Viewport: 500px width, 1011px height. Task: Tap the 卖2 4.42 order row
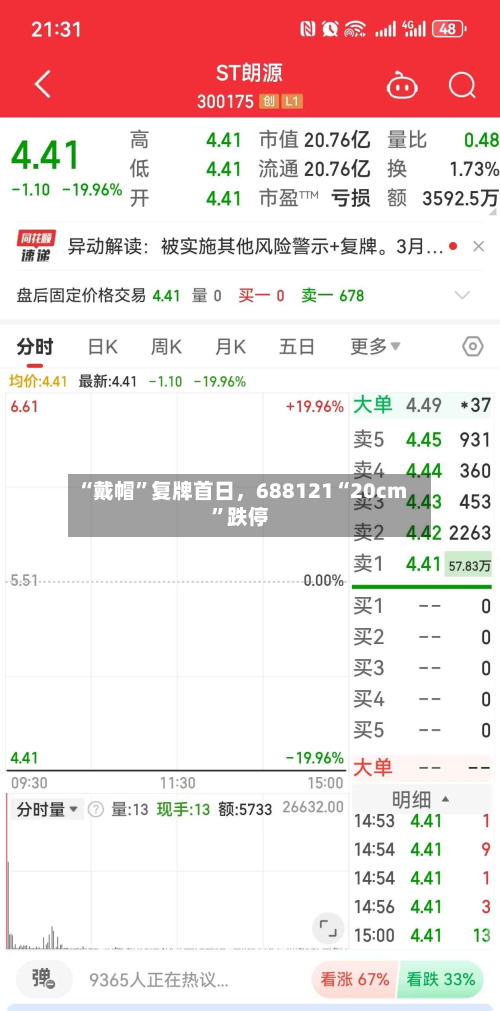[422, 533]
